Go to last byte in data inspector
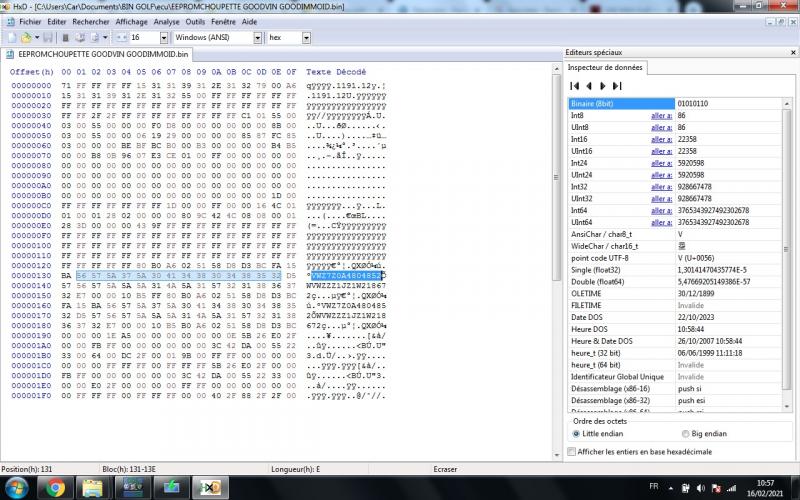Viewport: 800px width, 500px height. [617, 86]
